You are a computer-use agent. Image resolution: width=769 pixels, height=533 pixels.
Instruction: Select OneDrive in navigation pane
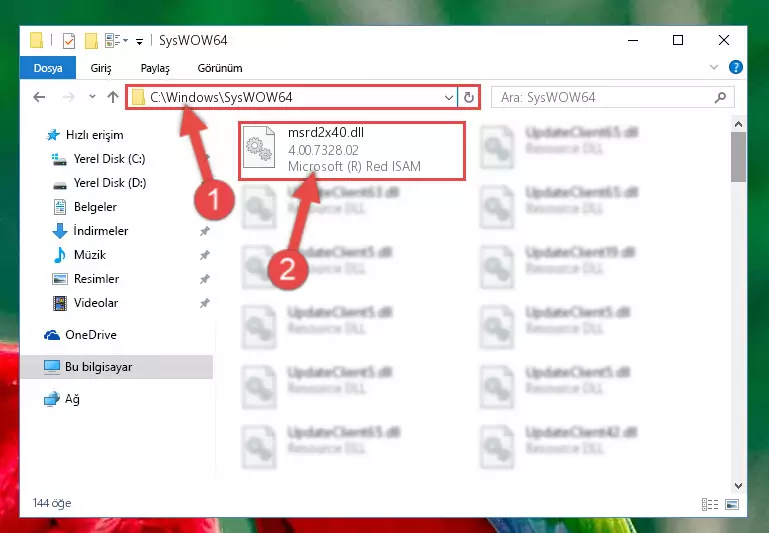80,335
